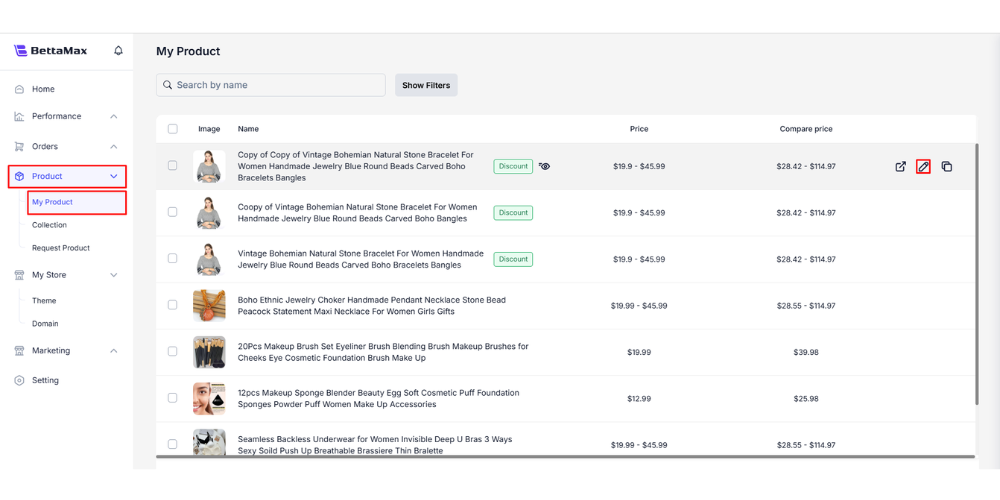Open first product in new tab icon
This screenshot has width=1000, height=500.
coord(900,166)
